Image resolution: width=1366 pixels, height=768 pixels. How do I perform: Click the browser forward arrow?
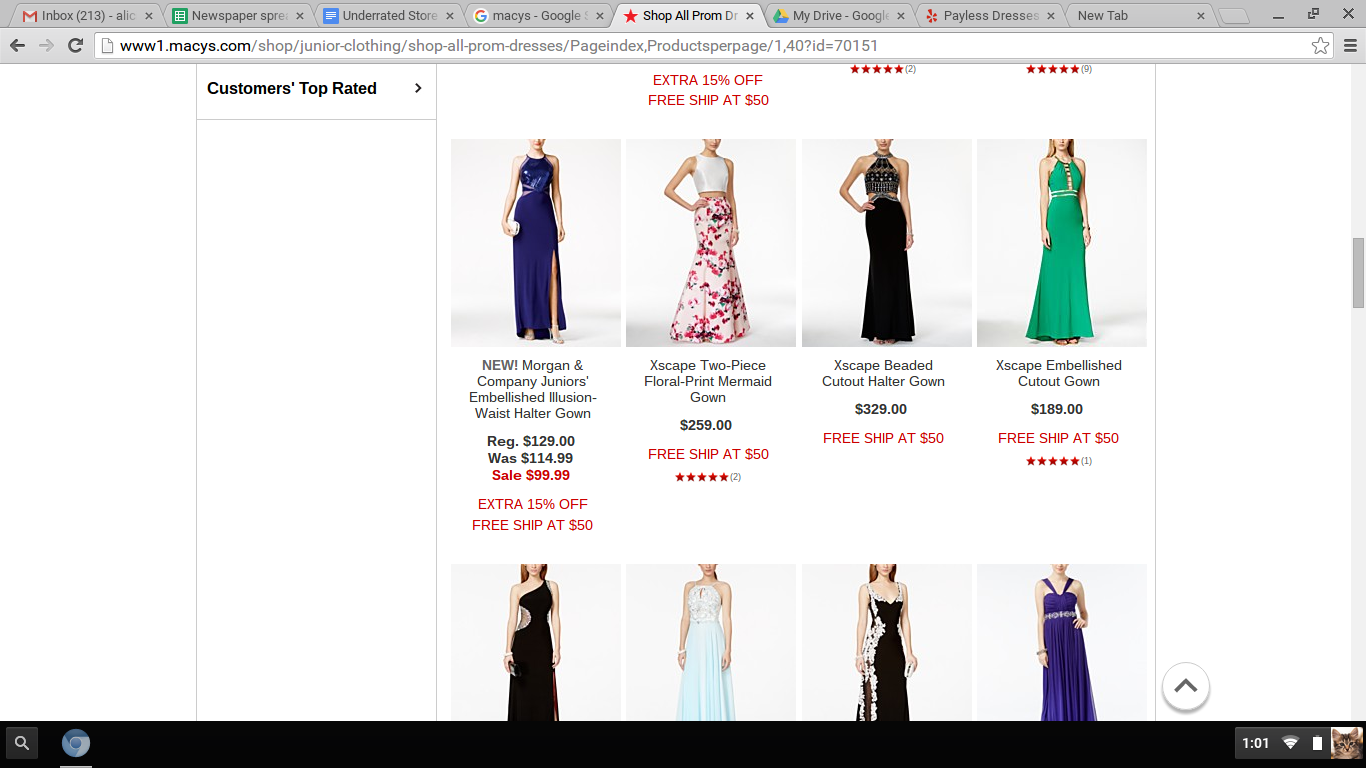pyautogui.click(x=46, y=46)
